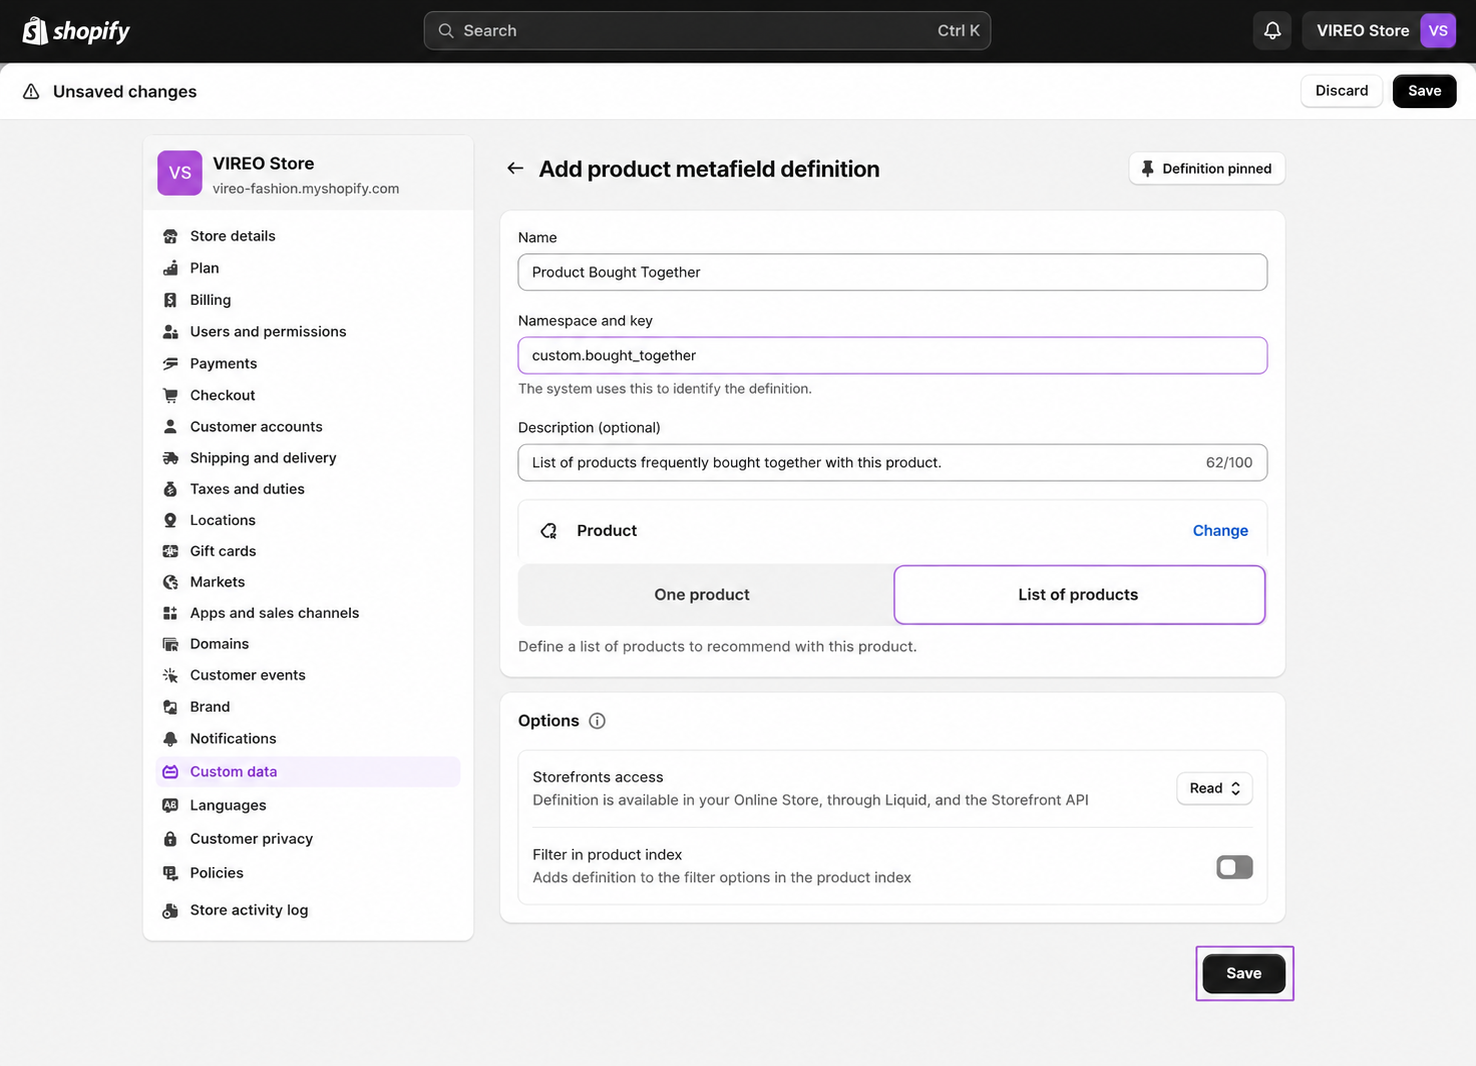This screenshot has width=1476, height=1066.
Task: Click the bottom Save button
Action: [1244, 973]
